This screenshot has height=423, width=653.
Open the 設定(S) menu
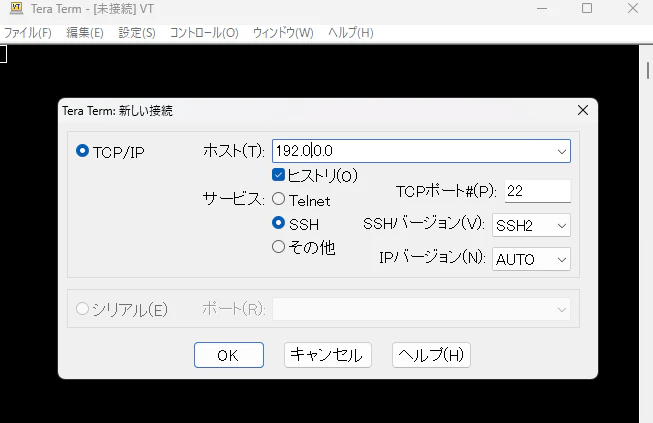point(137,33)
